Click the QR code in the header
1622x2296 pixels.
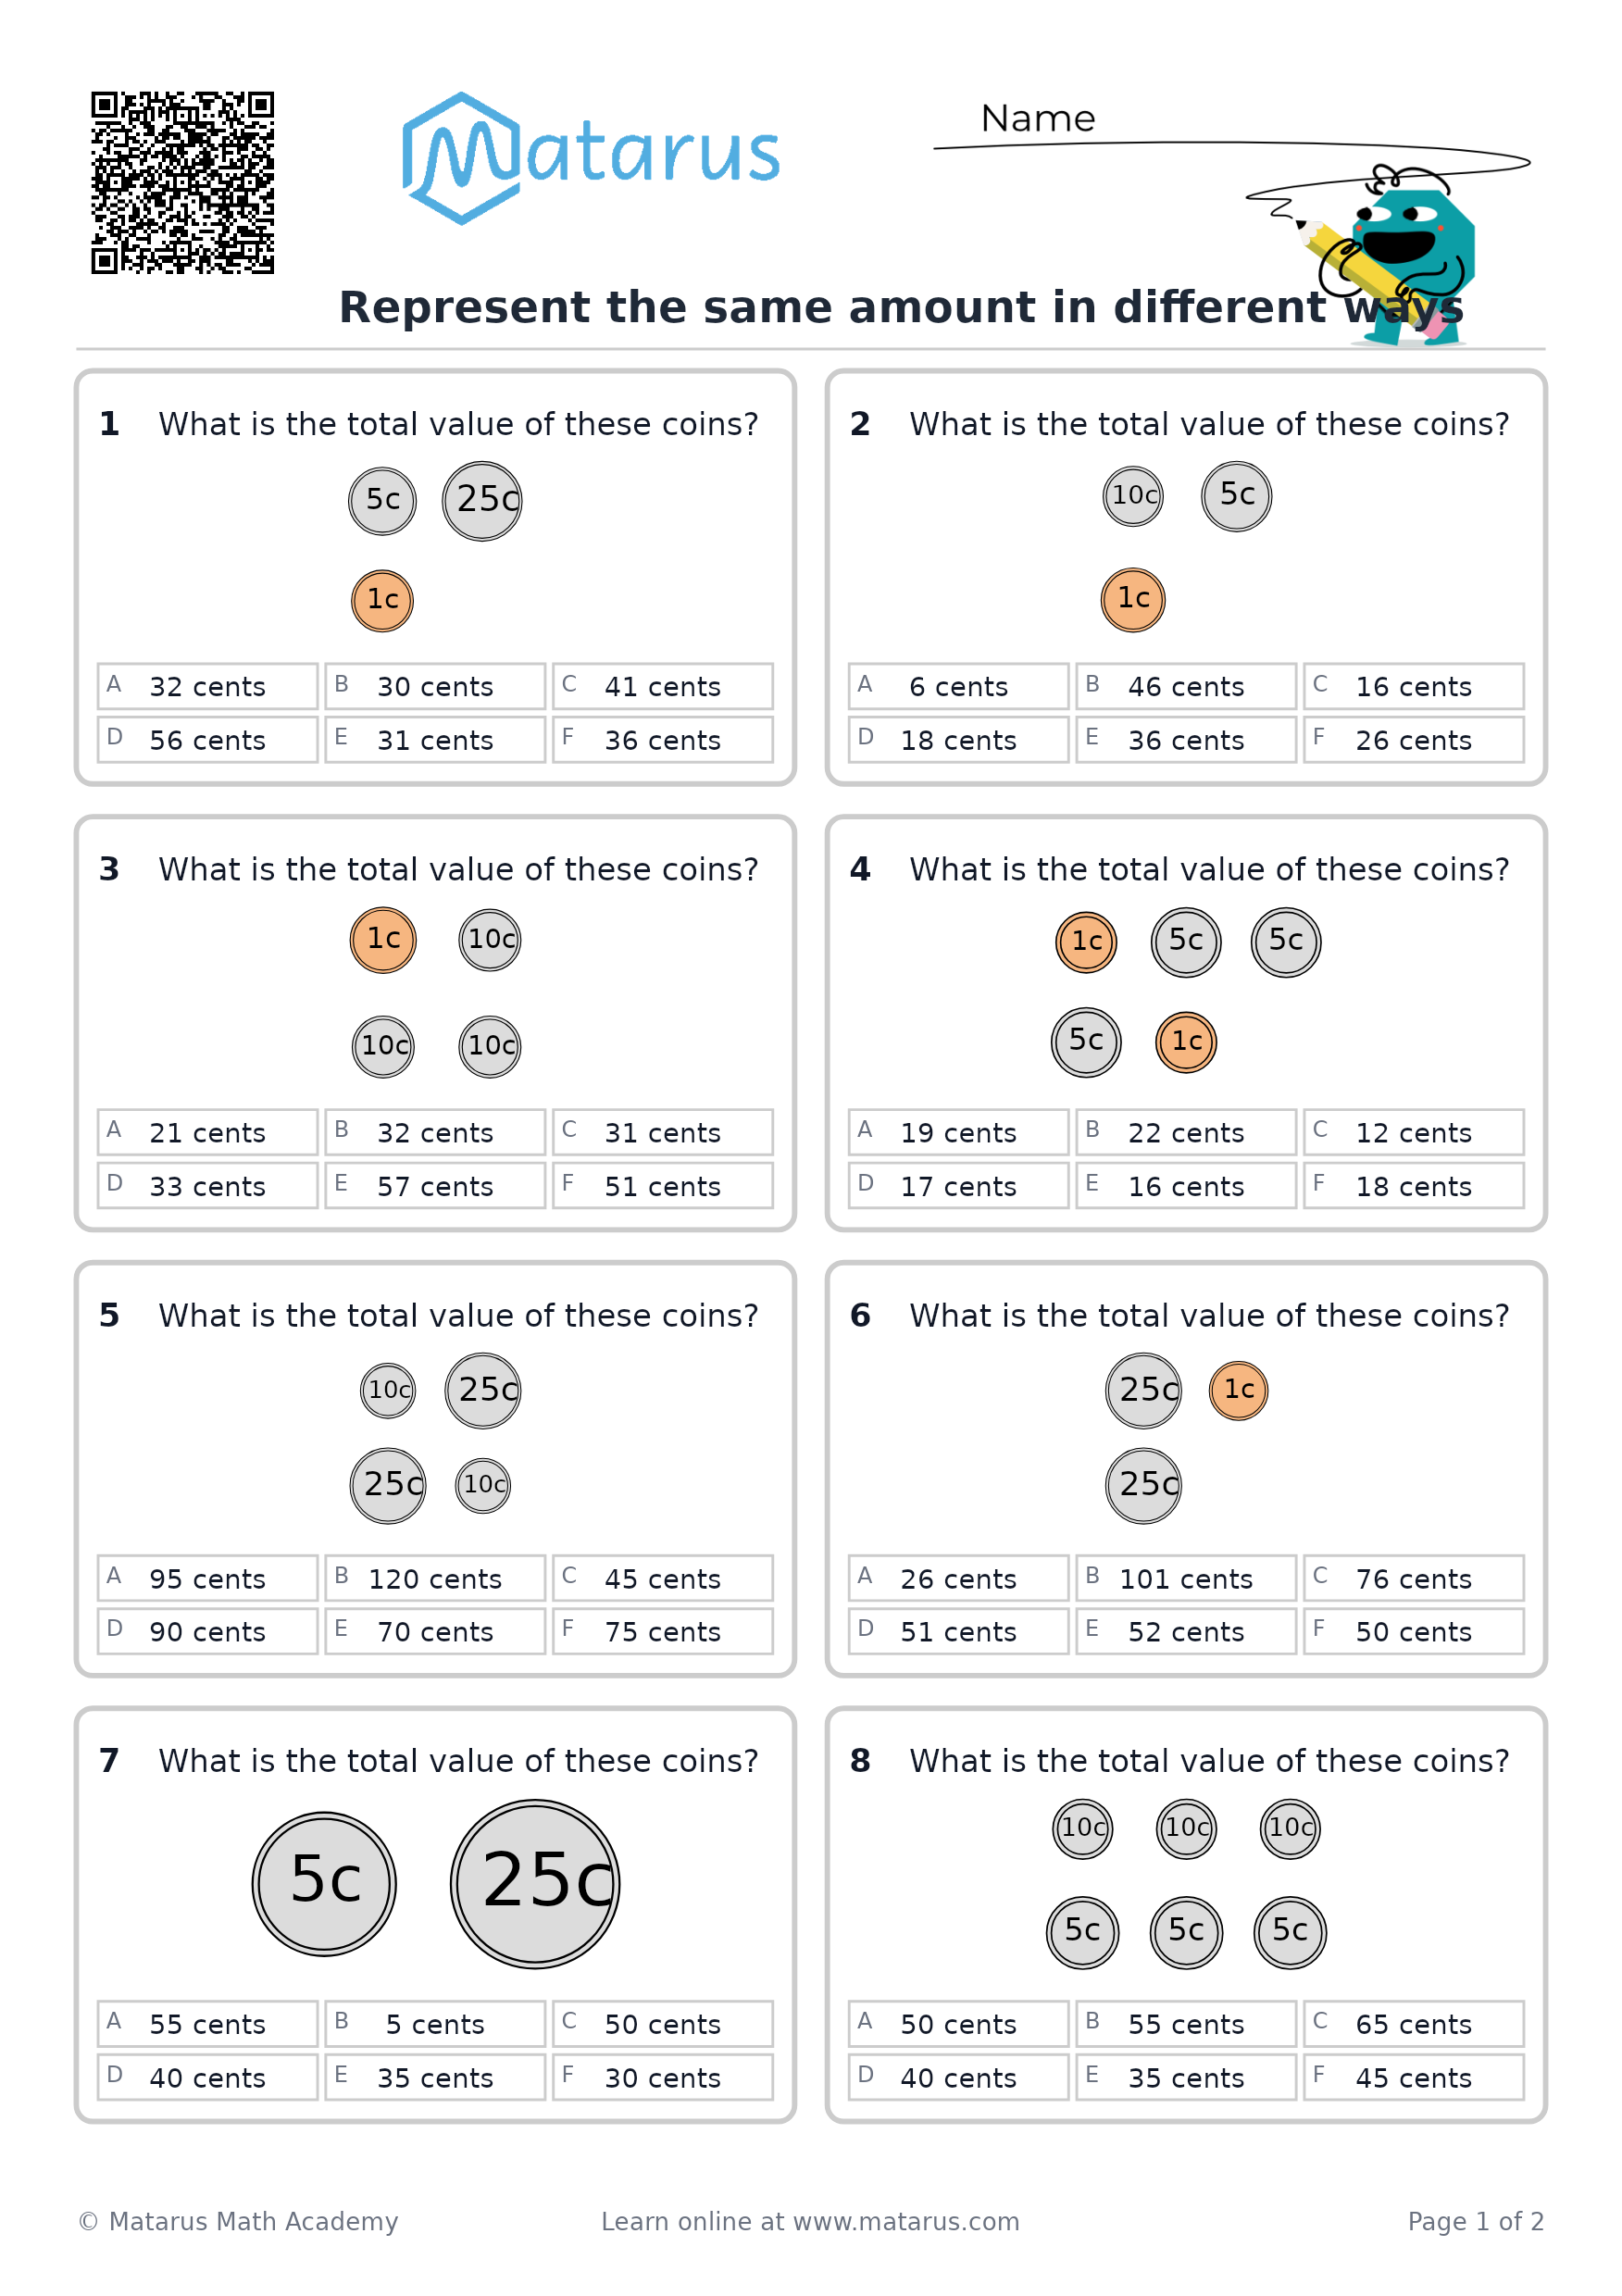pyautogui.click(x=182, y=183)
